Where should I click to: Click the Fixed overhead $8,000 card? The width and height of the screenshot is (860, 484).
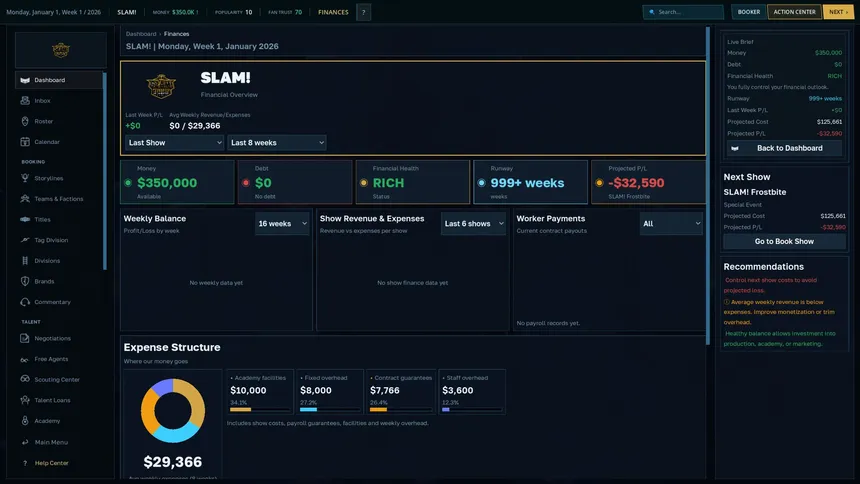[x=330, y=392]
